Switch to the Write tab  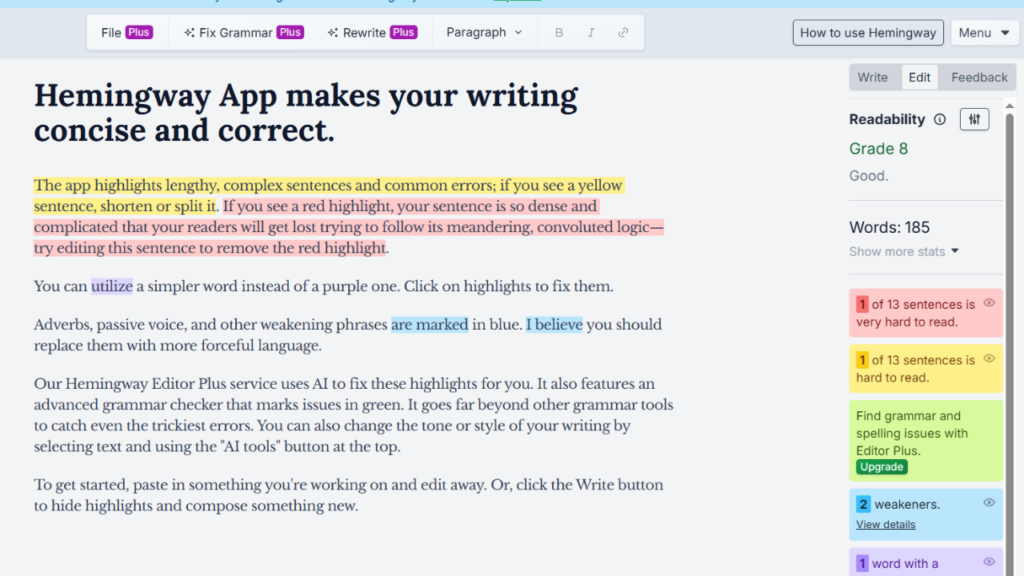click(x=872, y=77)
